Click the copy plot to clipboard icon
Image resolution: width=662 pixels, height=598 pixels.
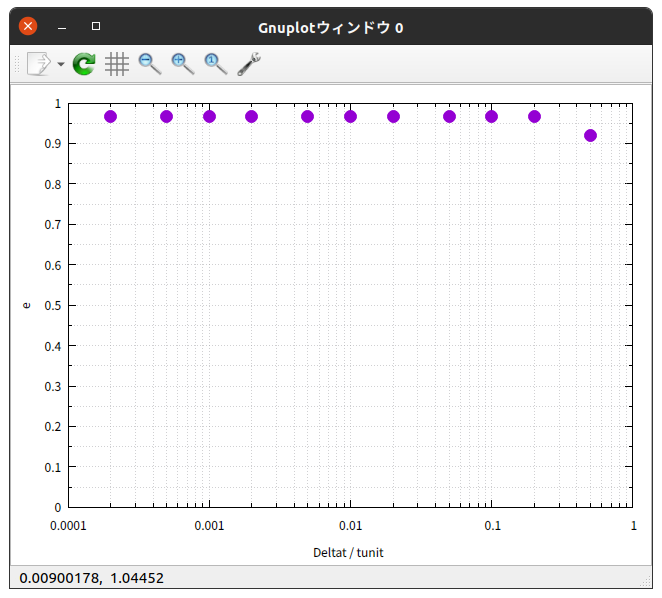coord(39,64)
